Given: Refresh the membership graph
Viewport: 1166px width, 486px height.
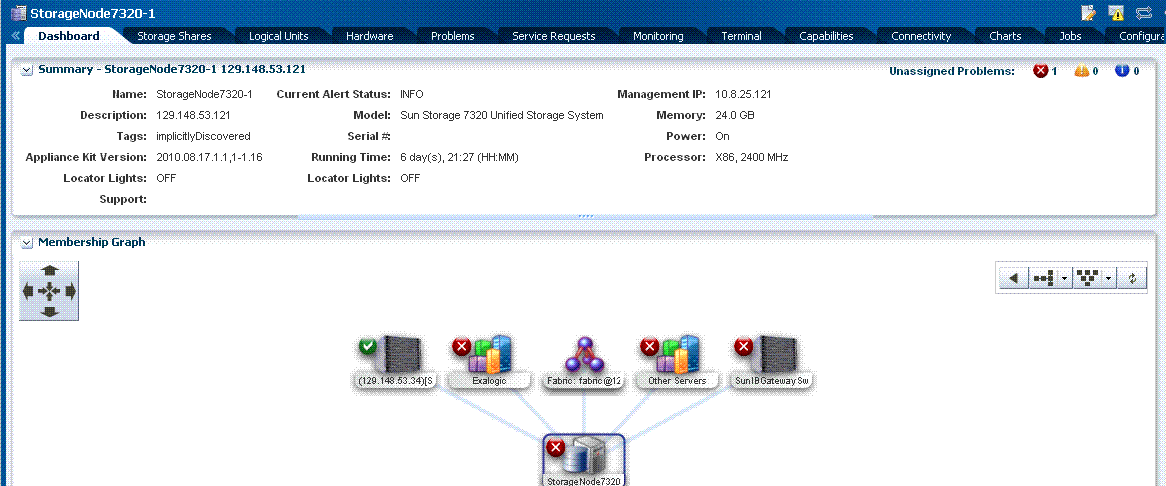Looking at the screenshot, I should (1133, 278).
